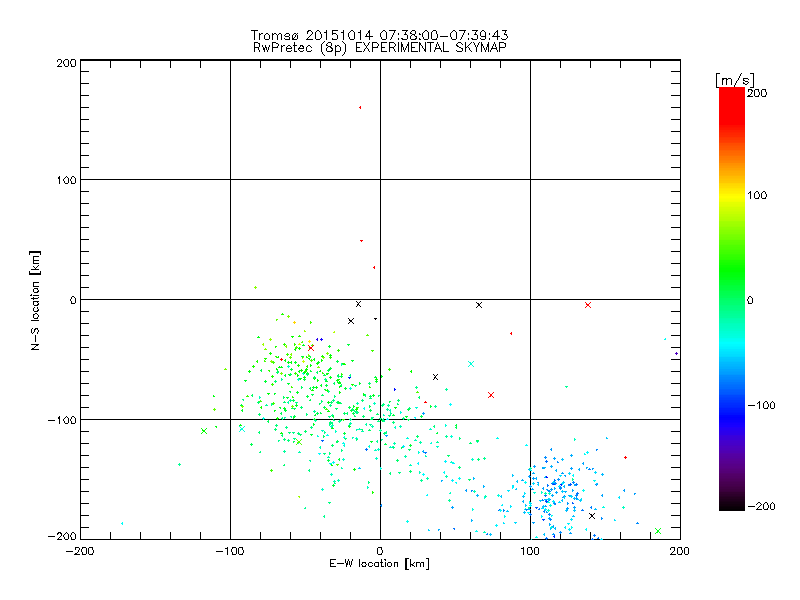Screen dimensions: 800x600
Task: Click the colorbar tick label '-200' at the bottom
Action: click(761, 506)
